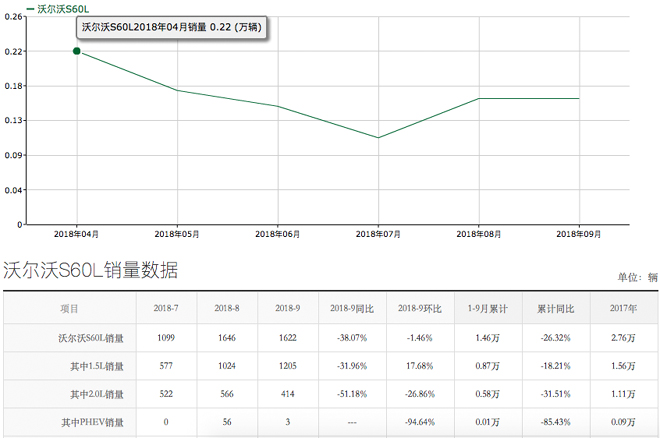Click the -94.64% cell
Image resolution: width=660 pixels, height=438 pixels.
coord(420,422)
